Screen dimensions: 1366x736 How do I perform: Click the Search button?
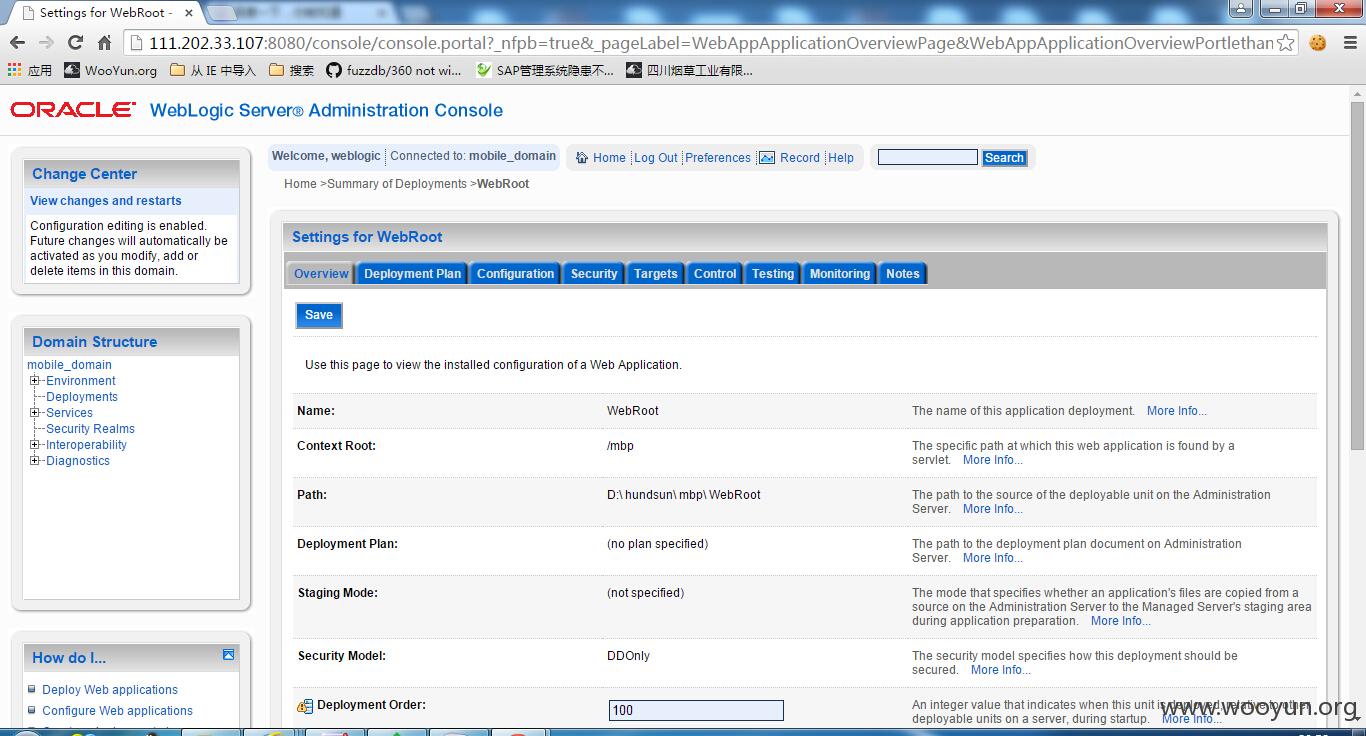tap(1004, 158)
